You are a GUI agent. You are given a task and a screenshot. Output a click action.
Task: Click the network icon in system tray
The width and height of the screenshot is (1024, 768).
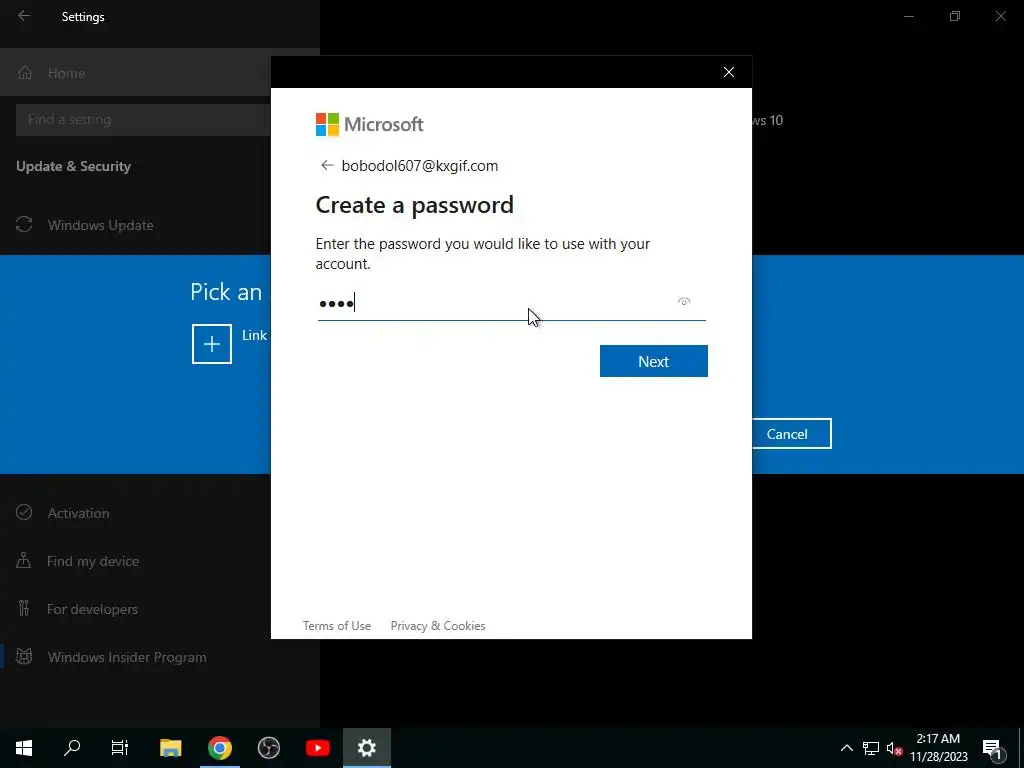pos(871,748)
